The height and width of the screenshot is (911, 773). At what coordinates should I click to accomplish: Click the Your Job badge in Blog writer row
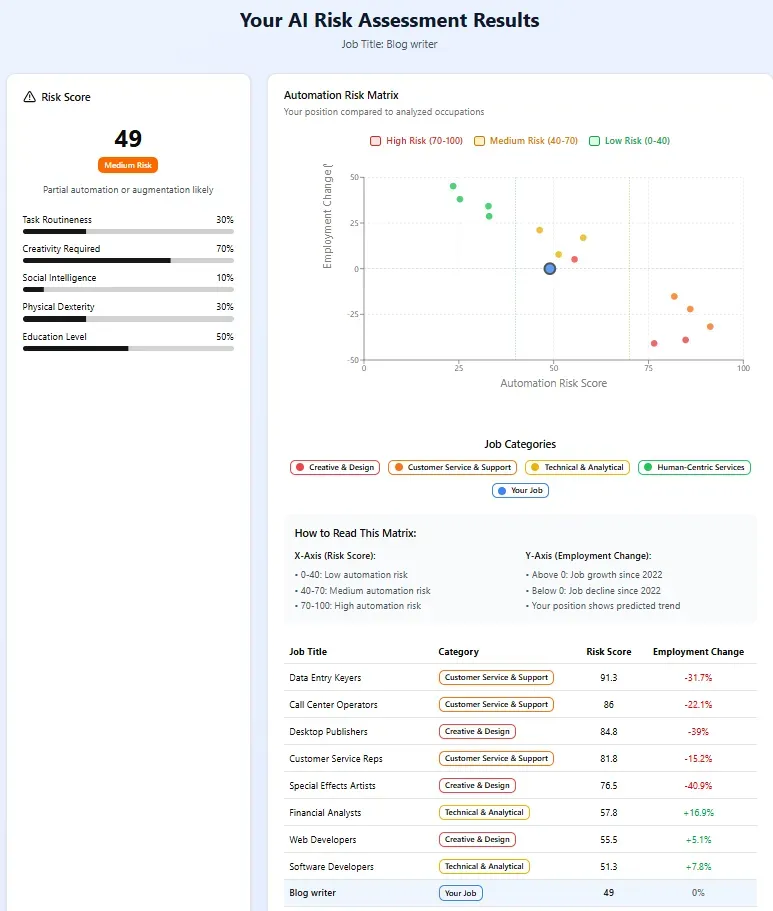460,893
